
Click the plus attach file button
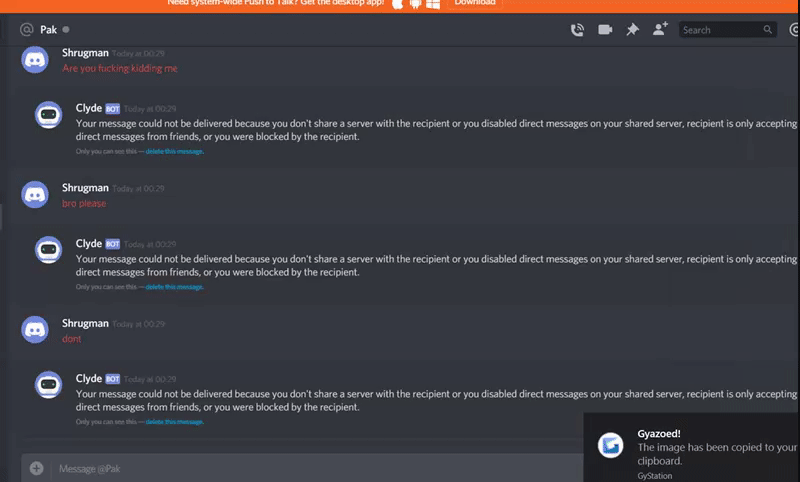(x=36, y=468)
